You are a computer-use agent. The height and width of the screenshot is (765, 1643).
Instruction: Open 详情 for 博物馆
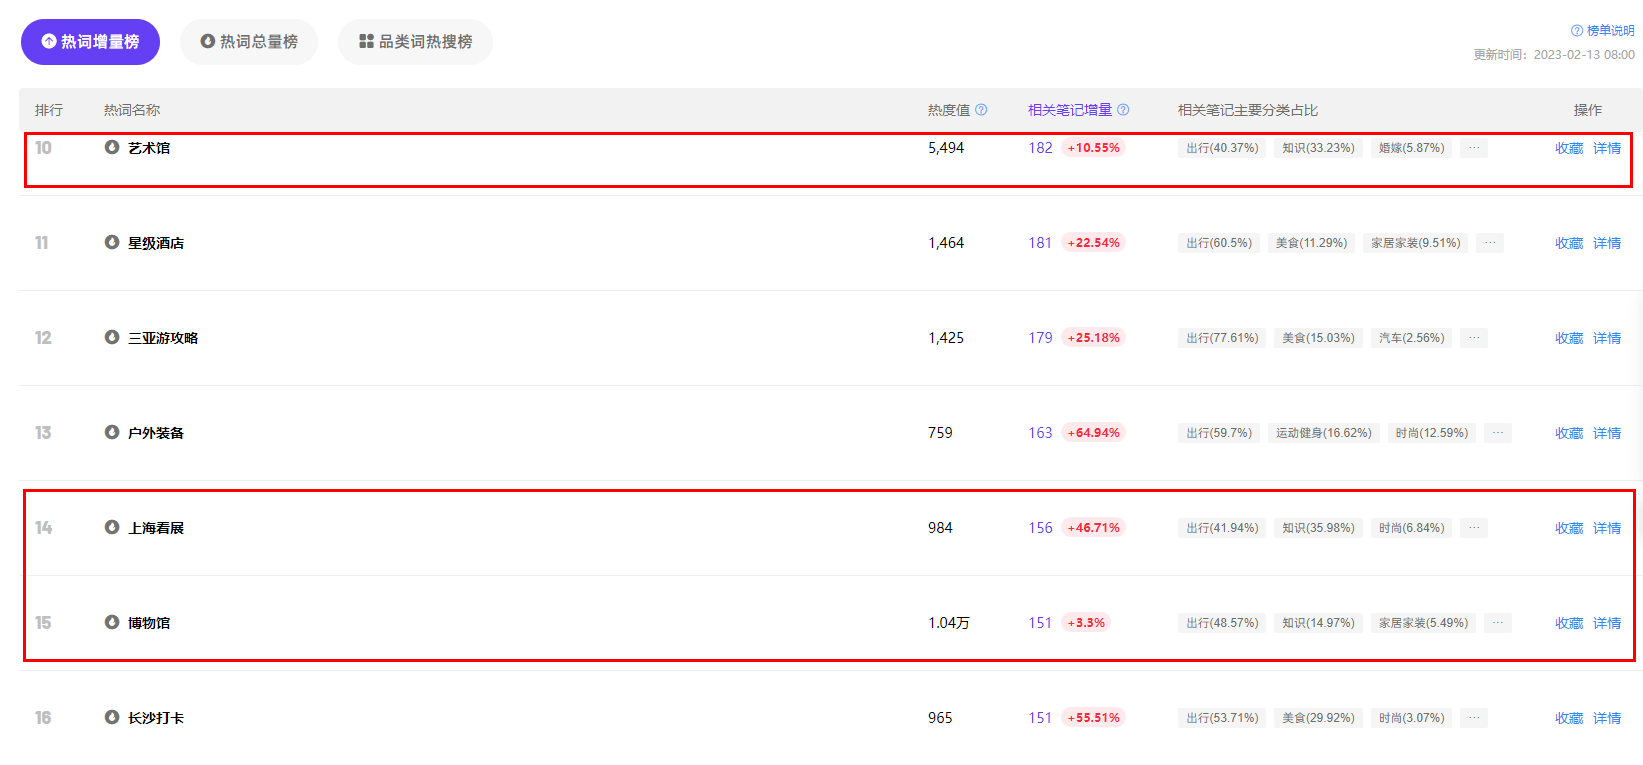pyautogui.click(x=1607, y=623)
